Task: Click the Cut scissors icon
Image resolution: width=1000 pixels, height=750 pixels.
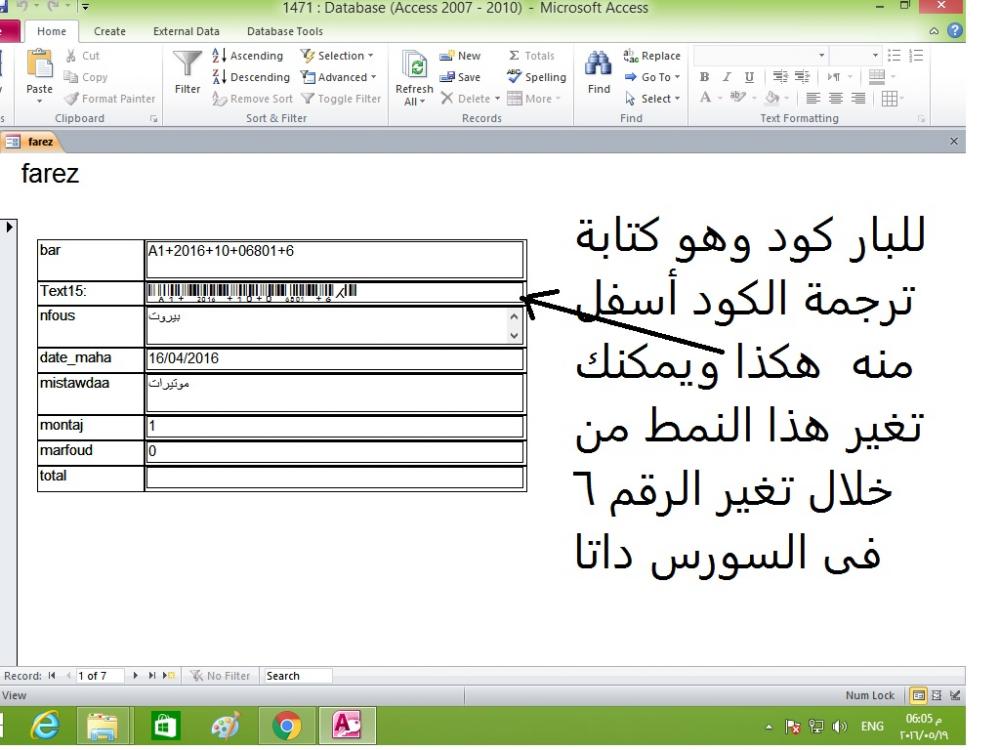Action: [71, 55]
